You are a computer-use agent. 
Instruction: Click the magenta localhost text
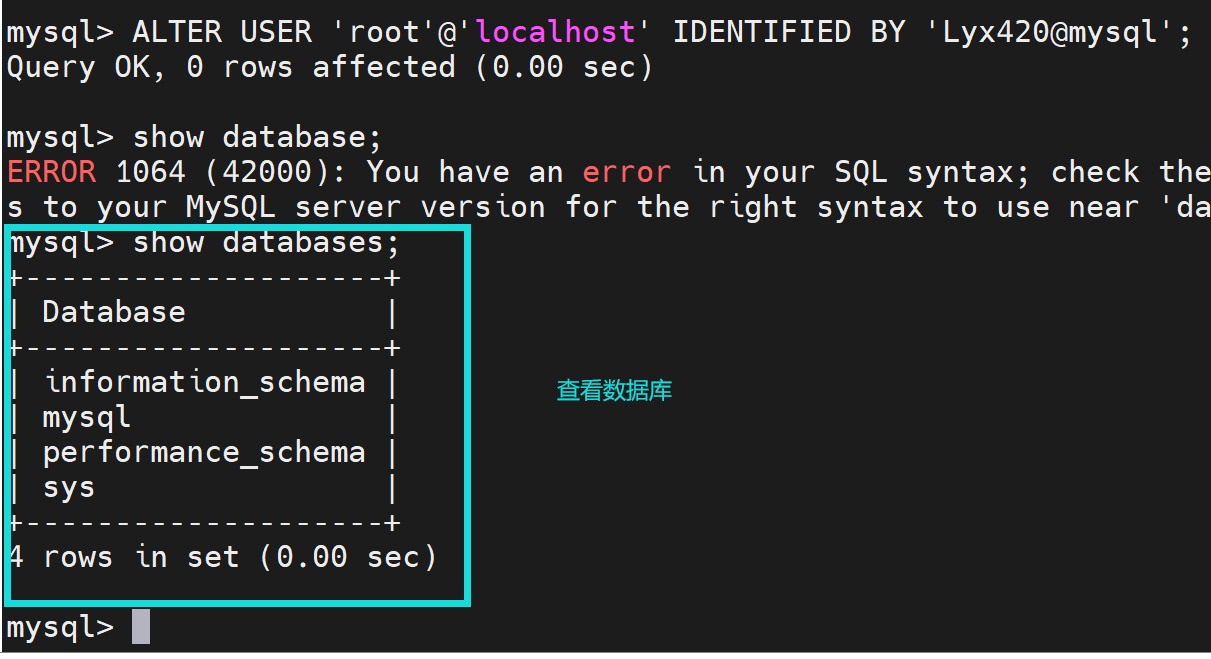555,32
